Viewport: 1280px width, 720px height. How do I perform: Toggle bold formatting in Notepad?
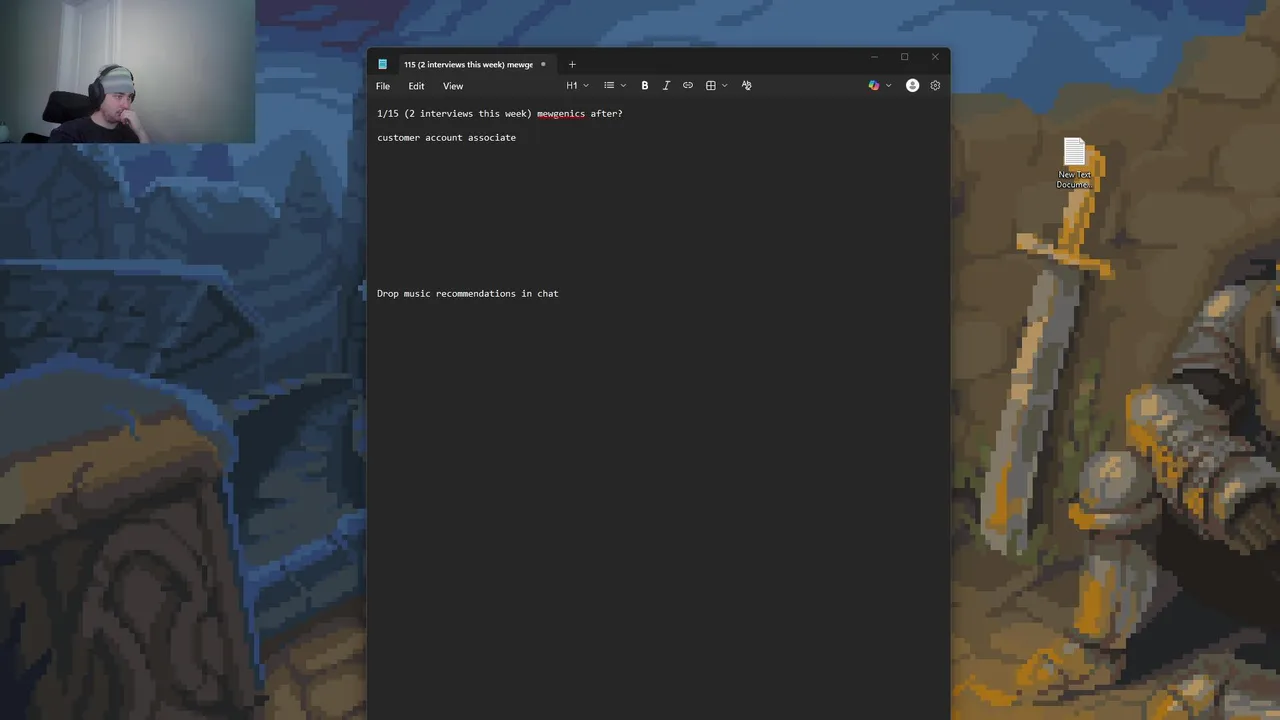[645, 86]
